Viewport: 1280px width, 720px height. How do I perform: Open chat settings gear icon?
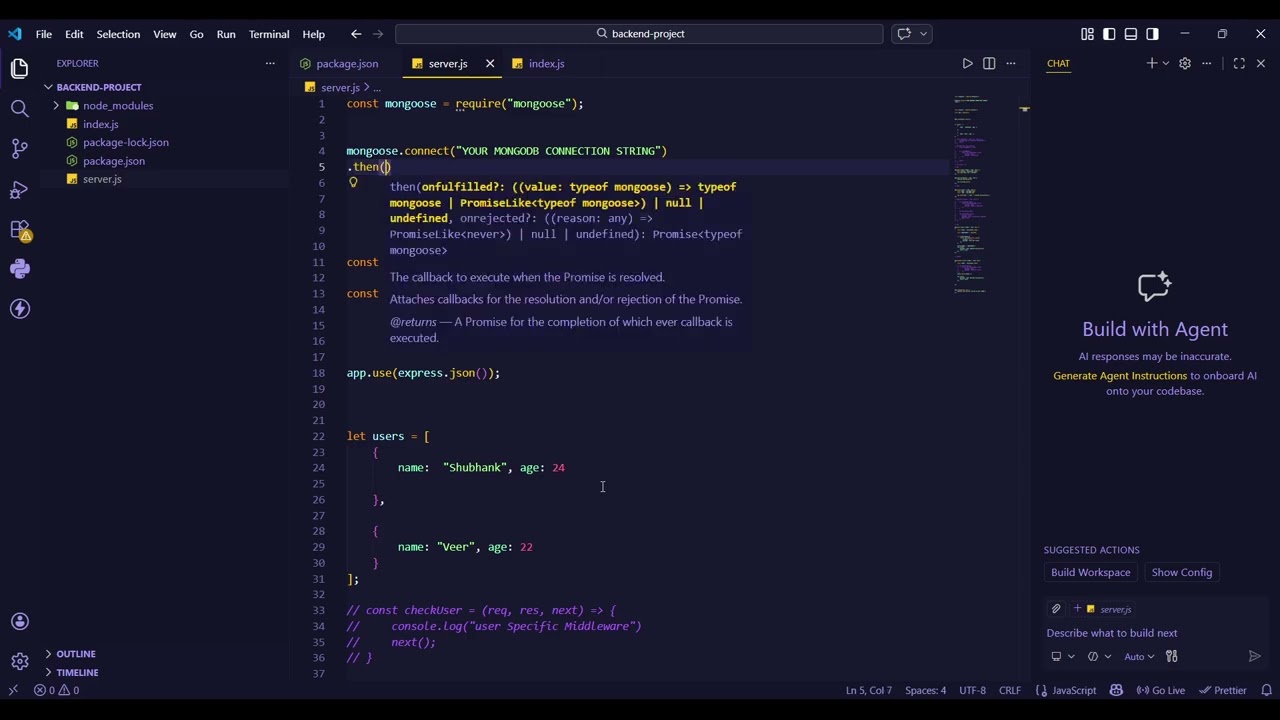click(x=1185, y=63)
